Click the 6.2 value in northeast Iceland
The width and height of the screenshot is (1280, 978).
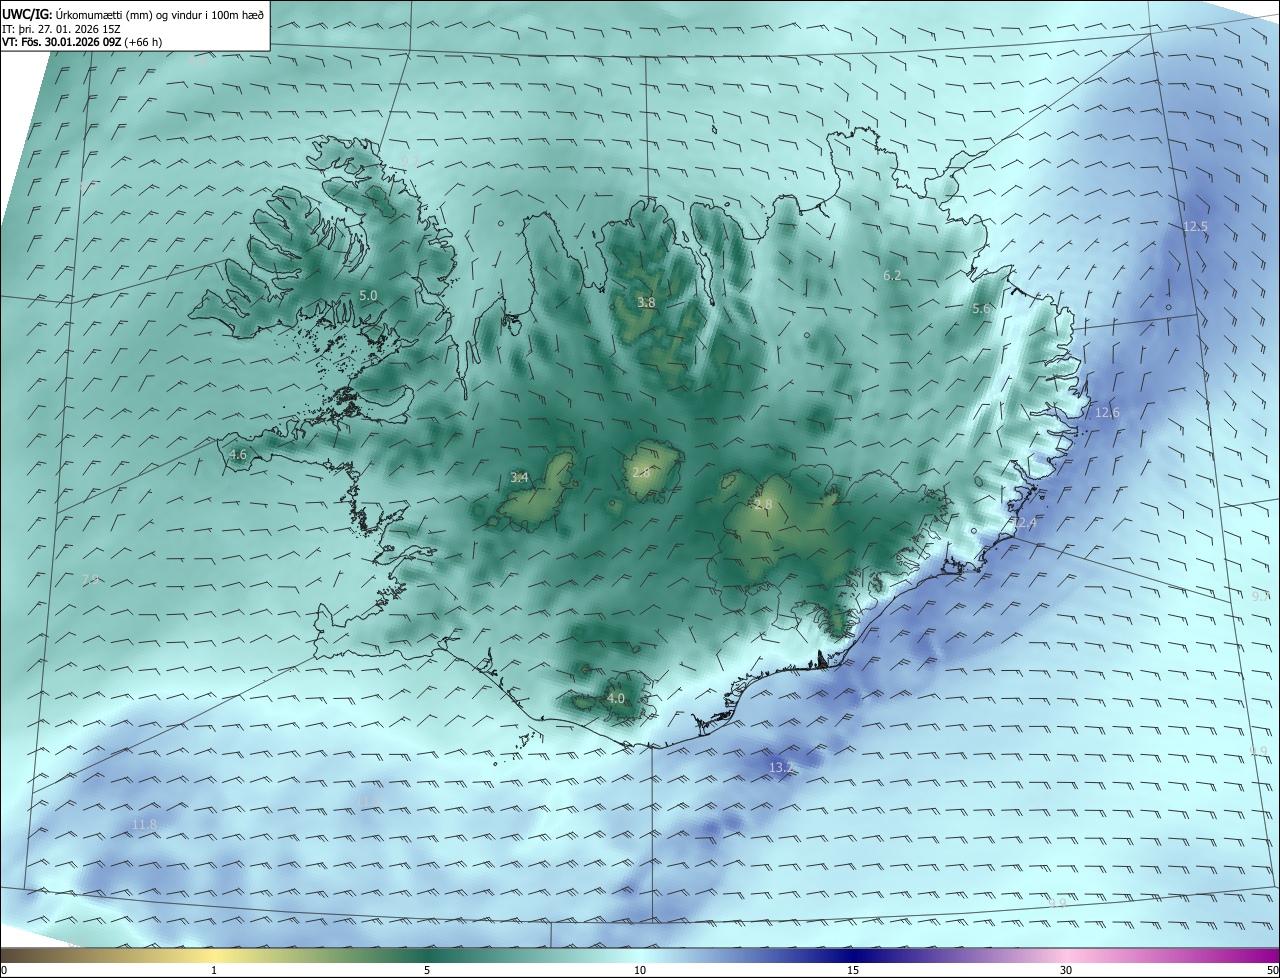[892, 275]
